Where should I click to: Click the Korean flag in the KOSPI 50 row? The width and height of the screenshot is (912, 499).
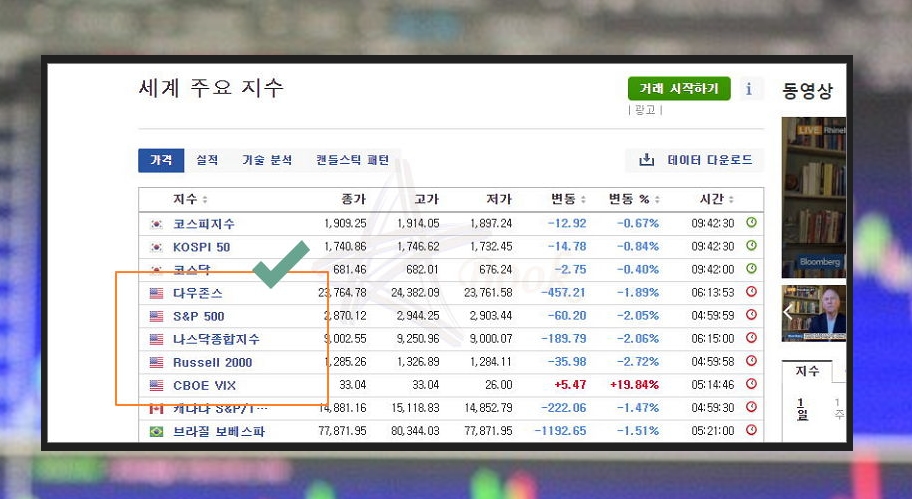[156, 247]
